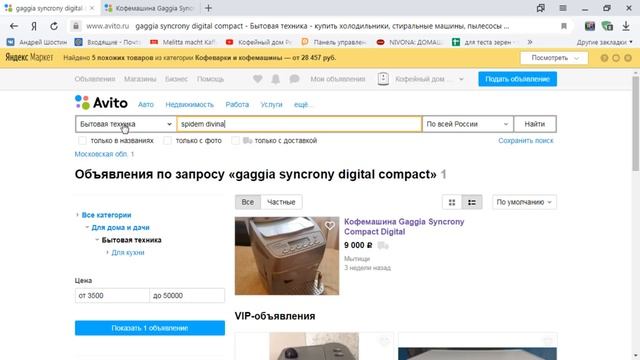Open the NIVONA: ДОМАШ bookmark
640x360 pixels.
[x=409, y=42]
